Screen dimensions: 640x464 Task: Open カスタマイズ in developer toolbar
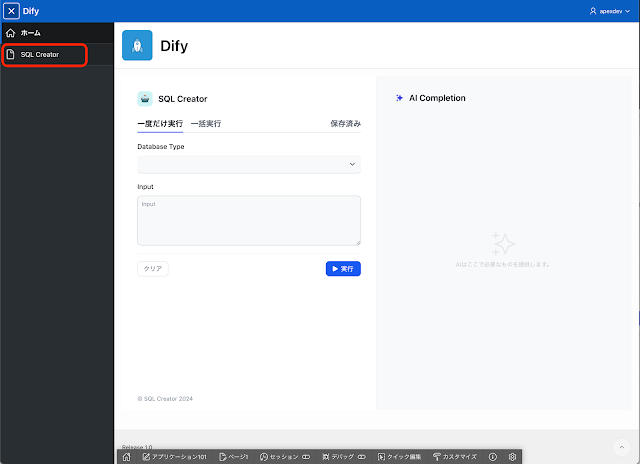tap(455, 457)
